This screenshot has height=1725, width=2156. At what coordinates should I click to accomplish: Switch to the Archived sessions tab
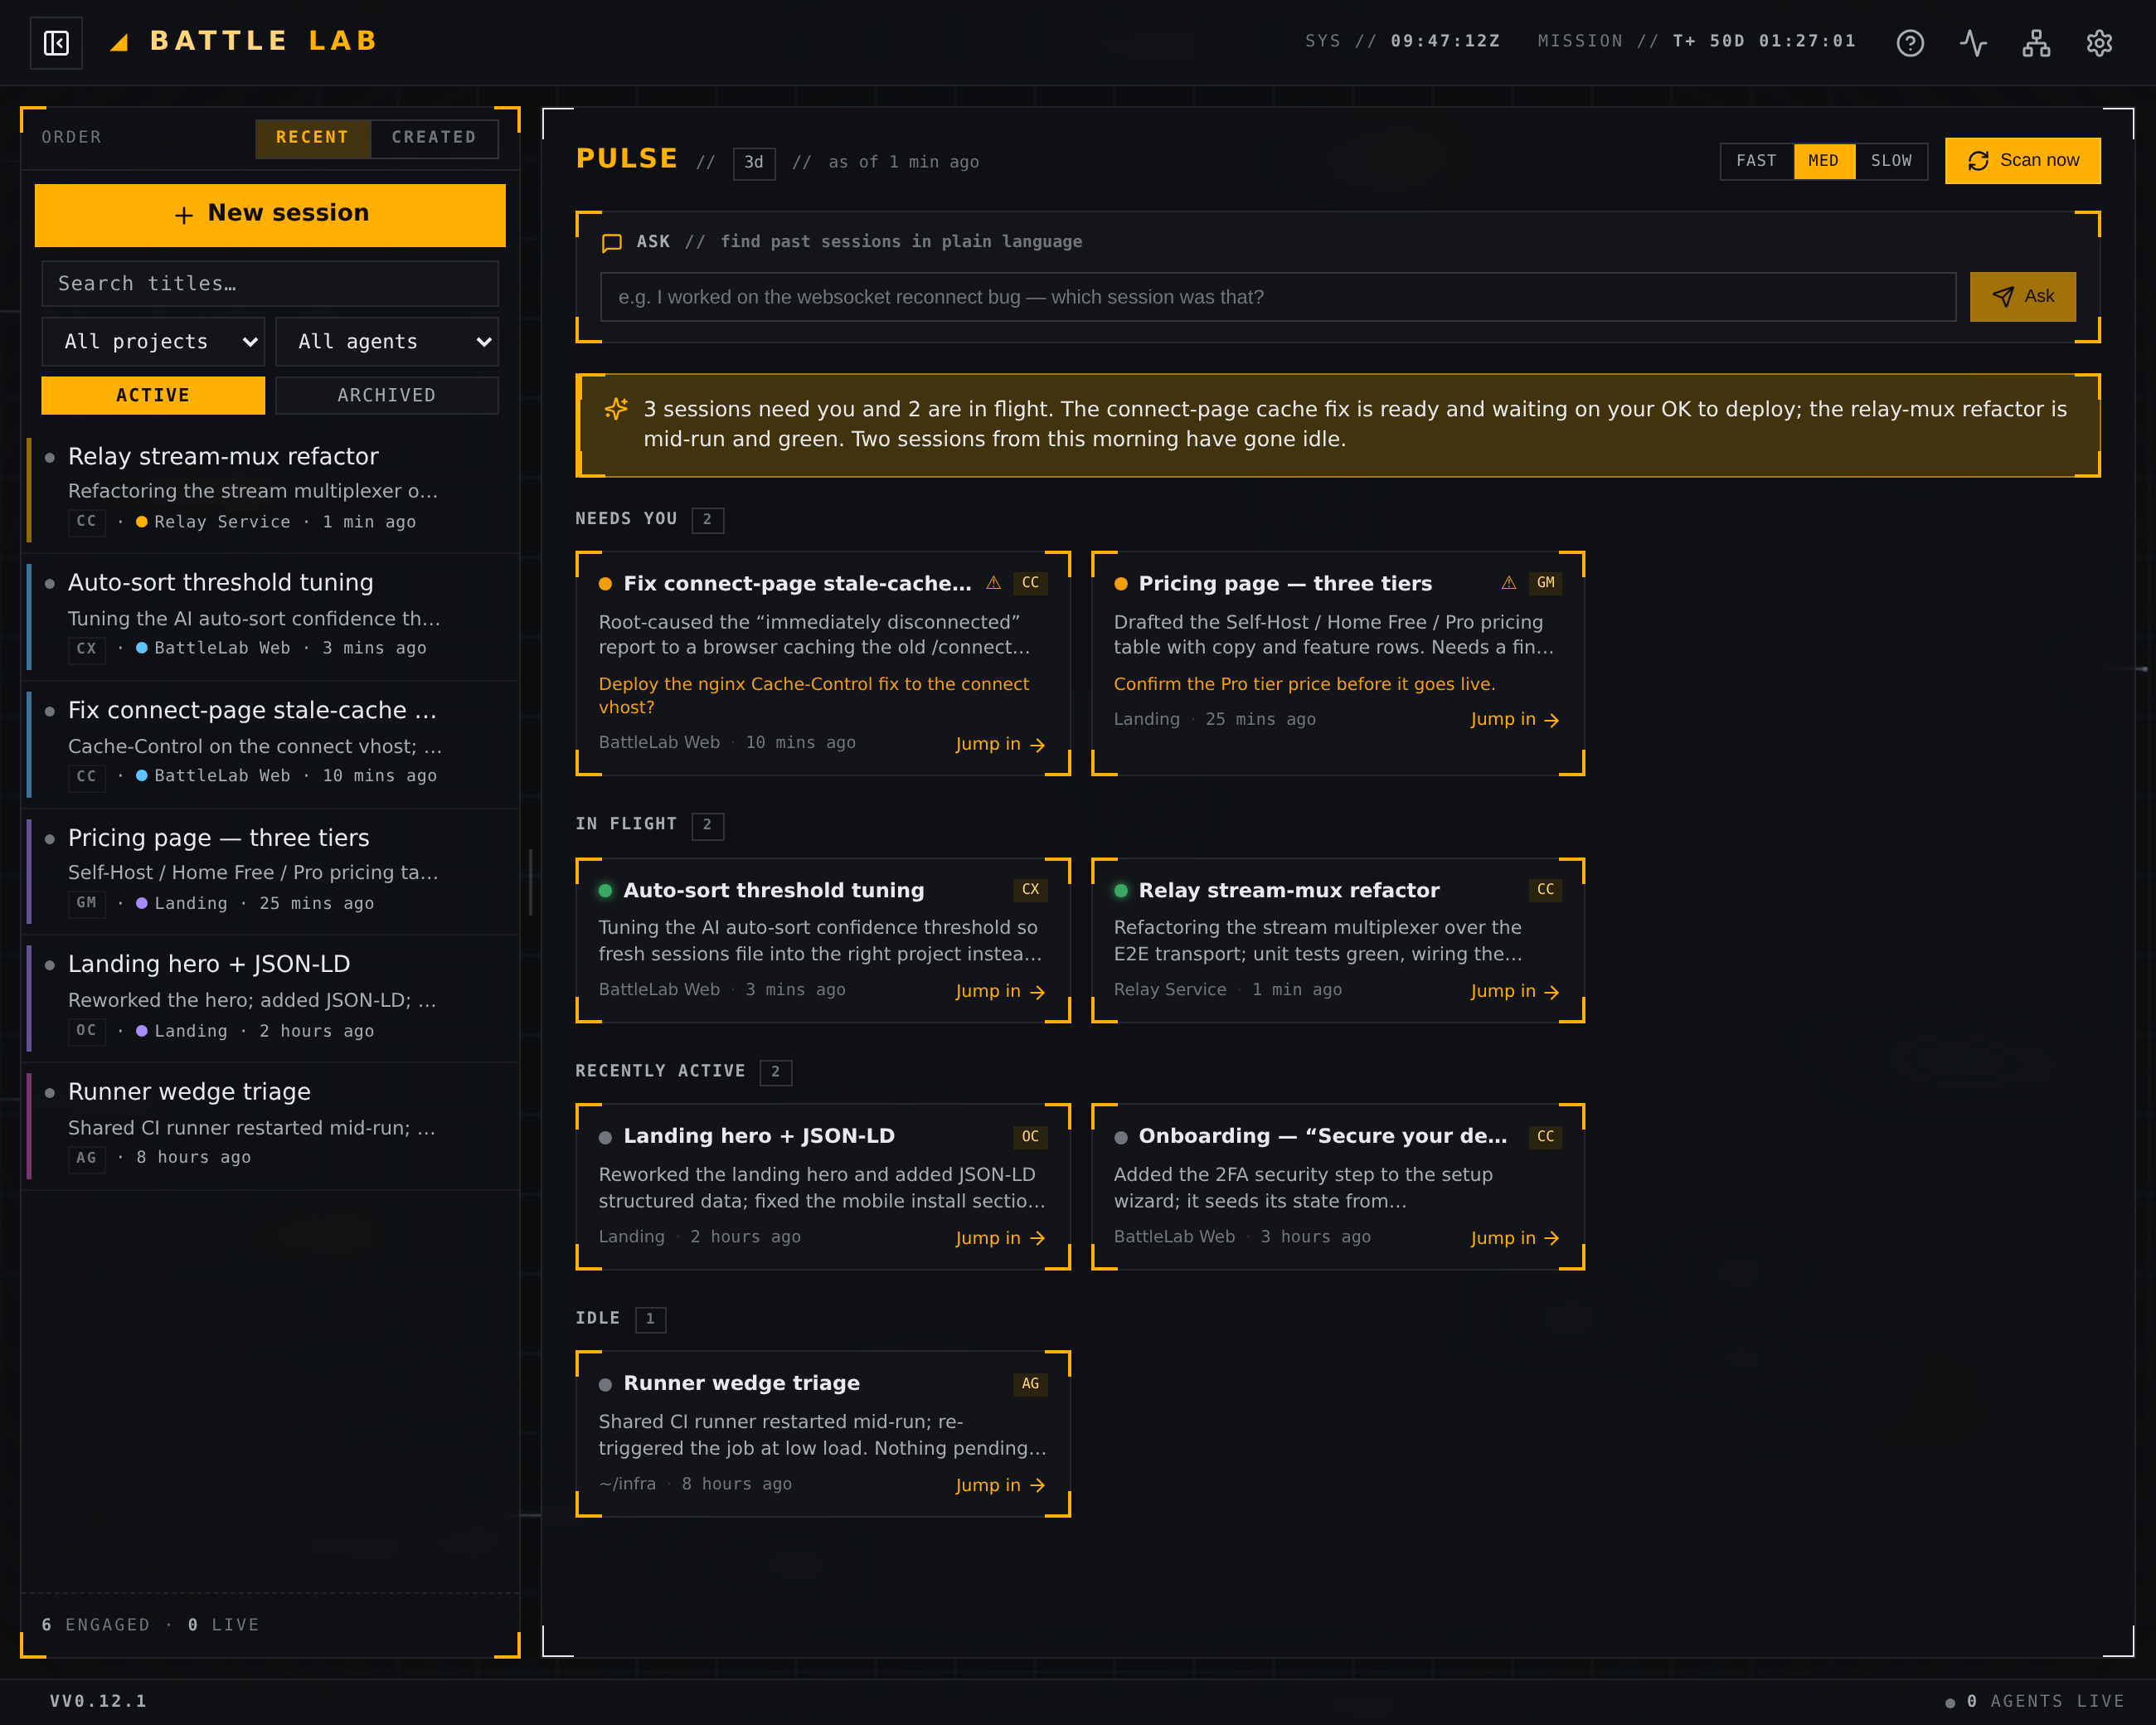tap(387, 395)
